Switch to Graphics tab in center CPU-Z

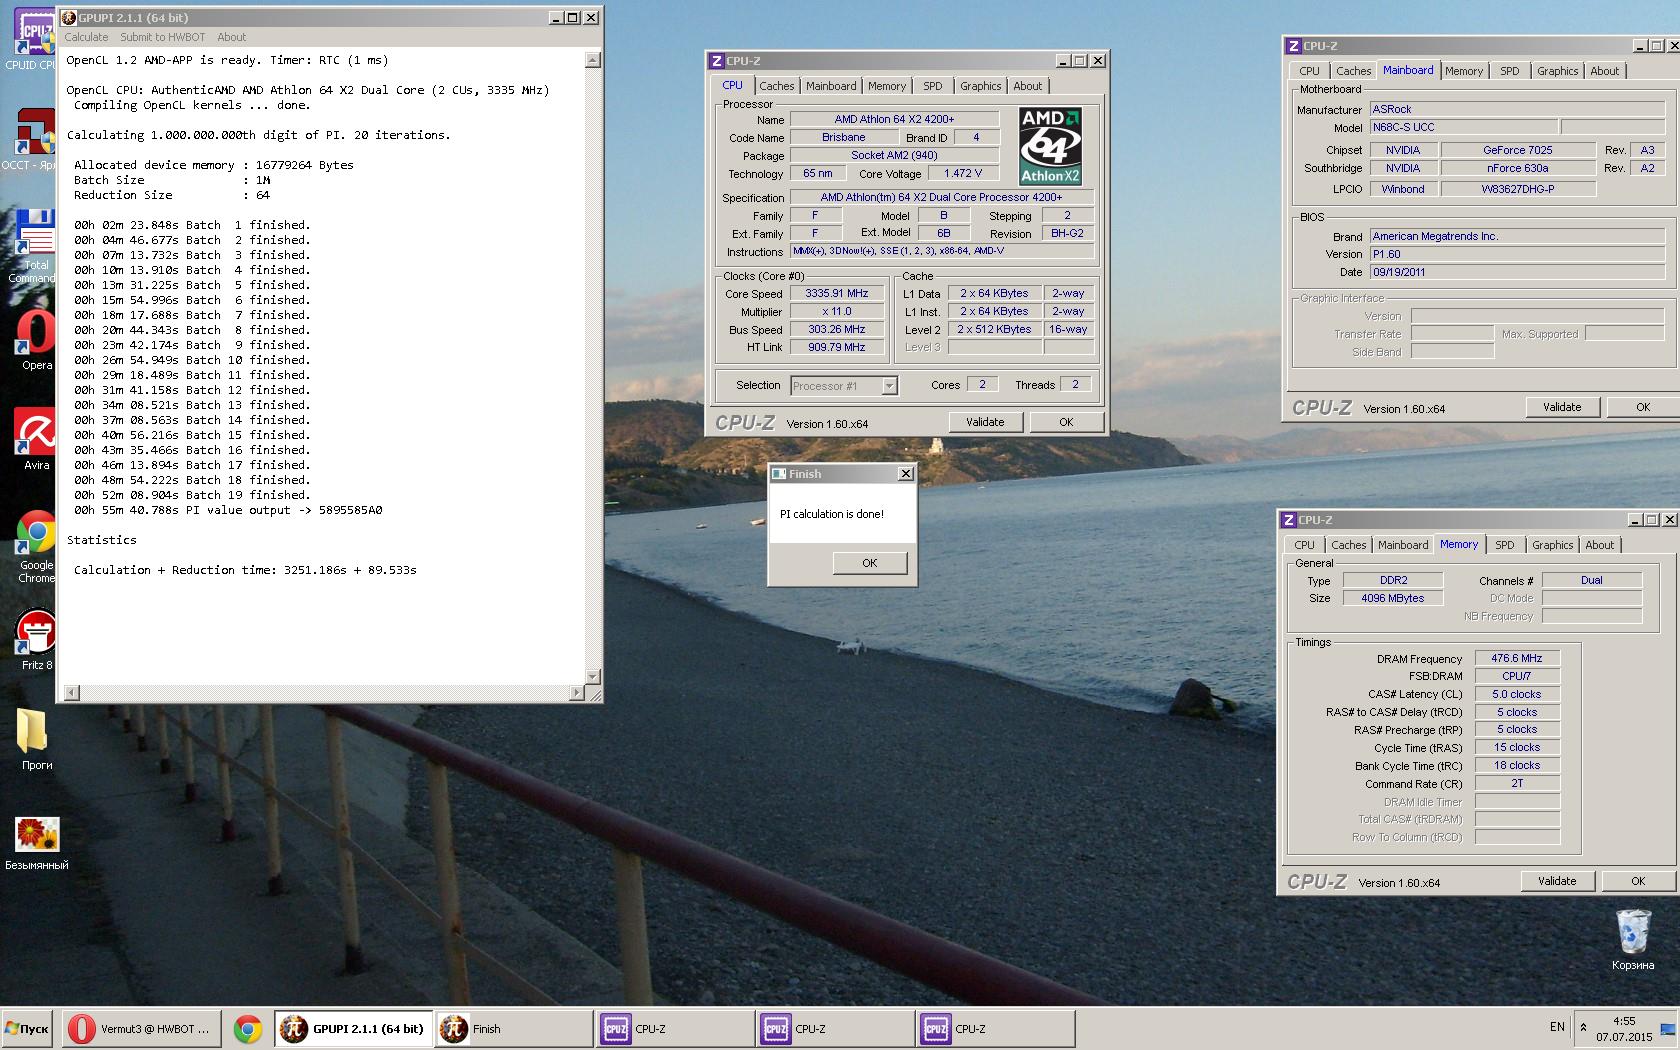pyautogui.click(x=980, y=86)
